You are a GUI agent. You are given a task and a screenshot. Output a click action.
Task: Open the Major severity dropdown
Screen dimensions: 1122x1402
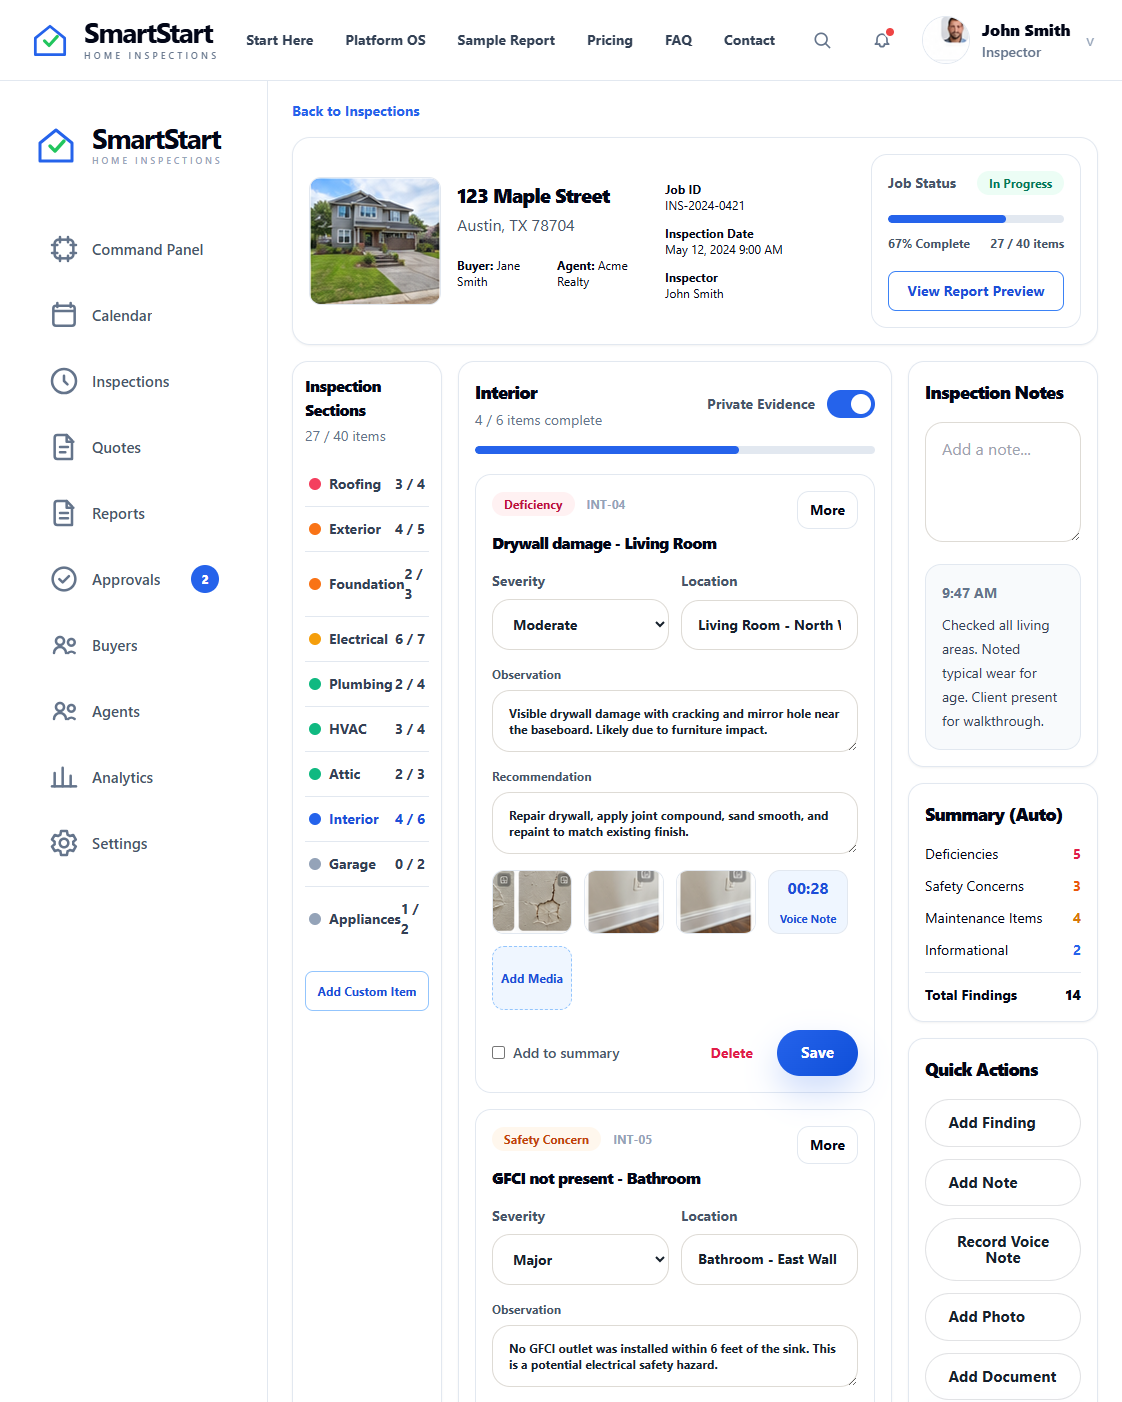(580, 1260)
